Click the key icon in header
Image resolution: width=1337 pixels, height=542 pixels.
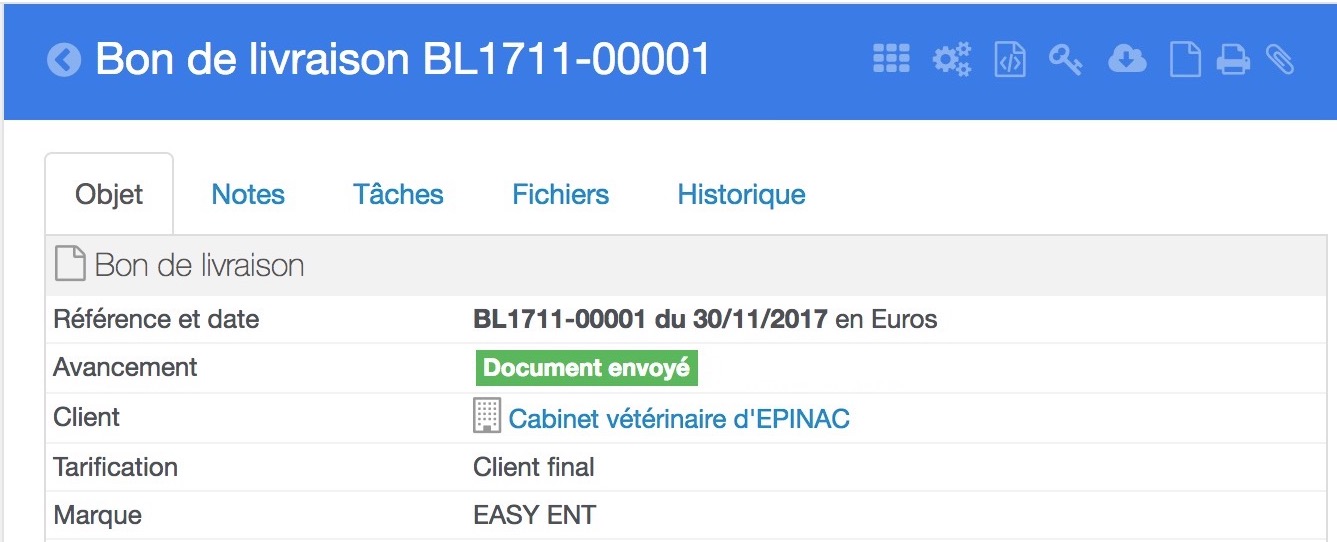1066,60
